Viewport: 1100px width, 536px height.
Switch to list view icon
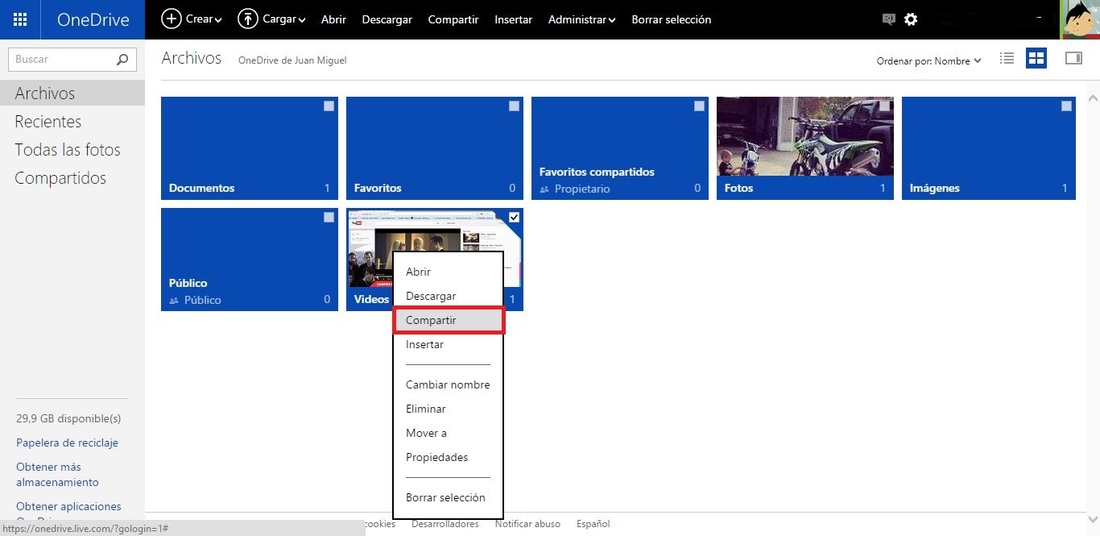1007,58
